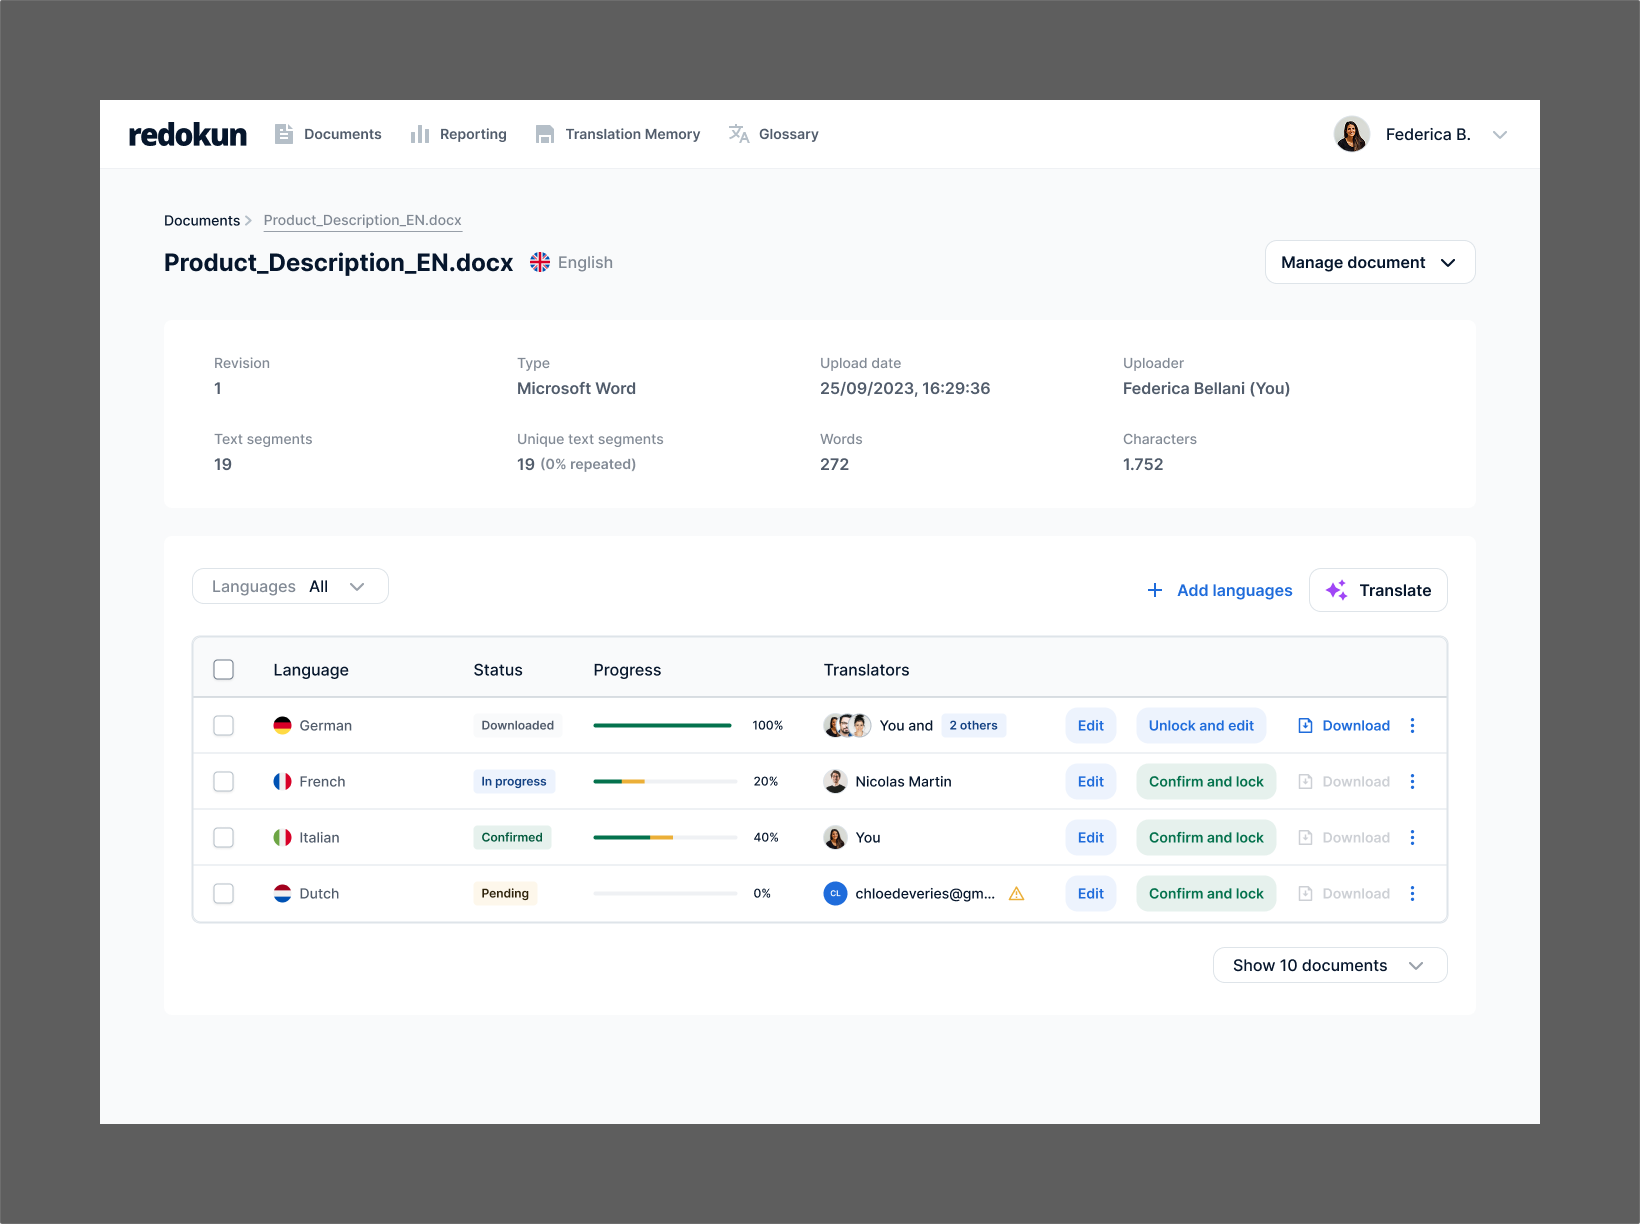Click the Translation Memory save icon

545,134
